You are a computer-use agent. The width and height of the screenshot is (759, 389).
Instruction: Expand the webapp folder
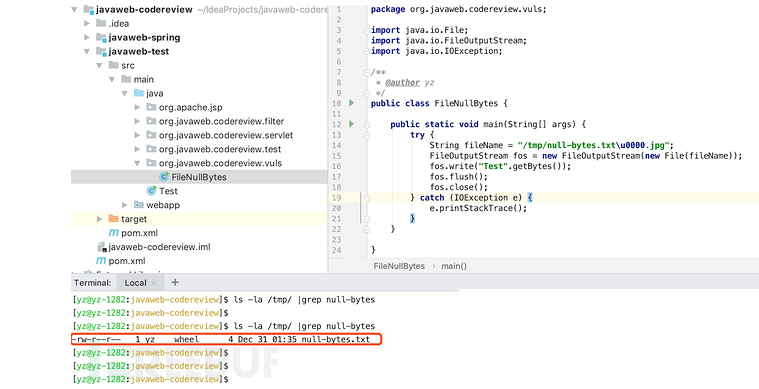[x=125, y=205]
